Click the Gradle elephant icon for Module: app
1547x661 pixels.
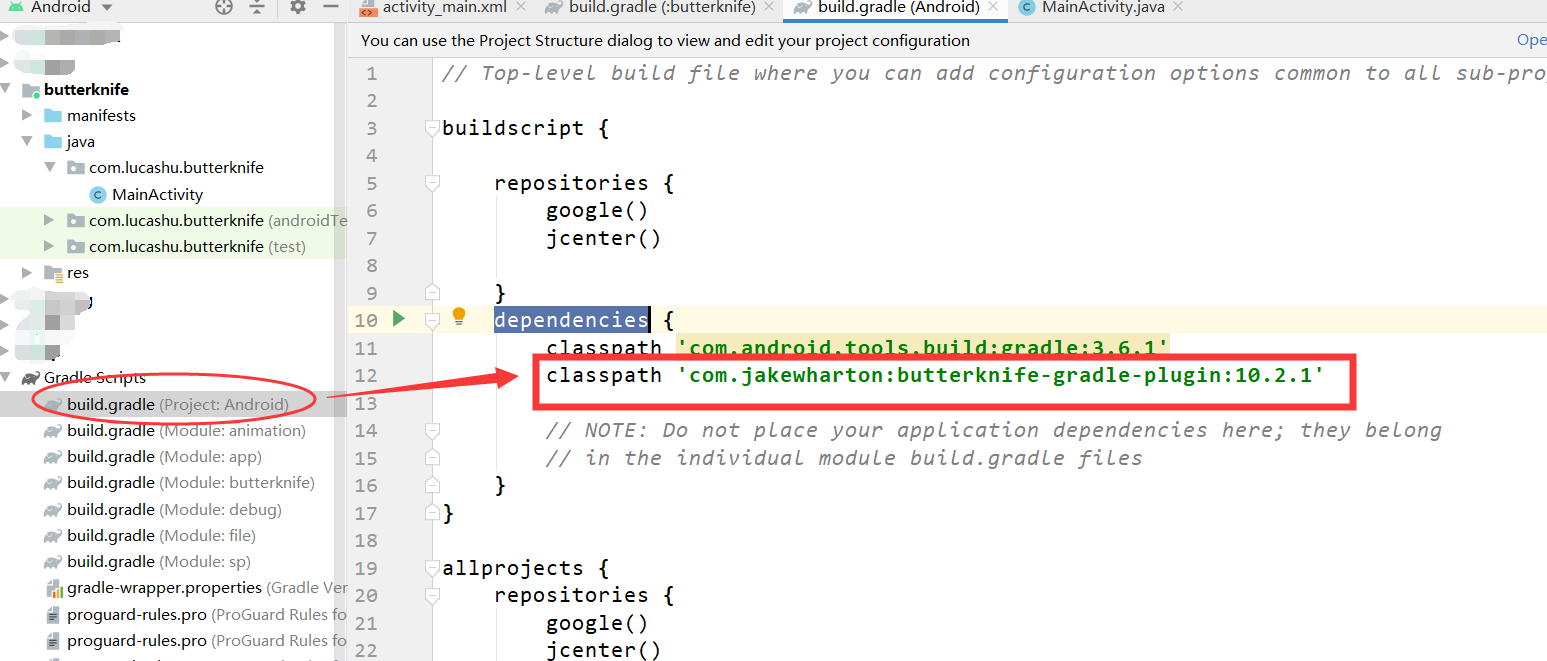click(53, 456)
